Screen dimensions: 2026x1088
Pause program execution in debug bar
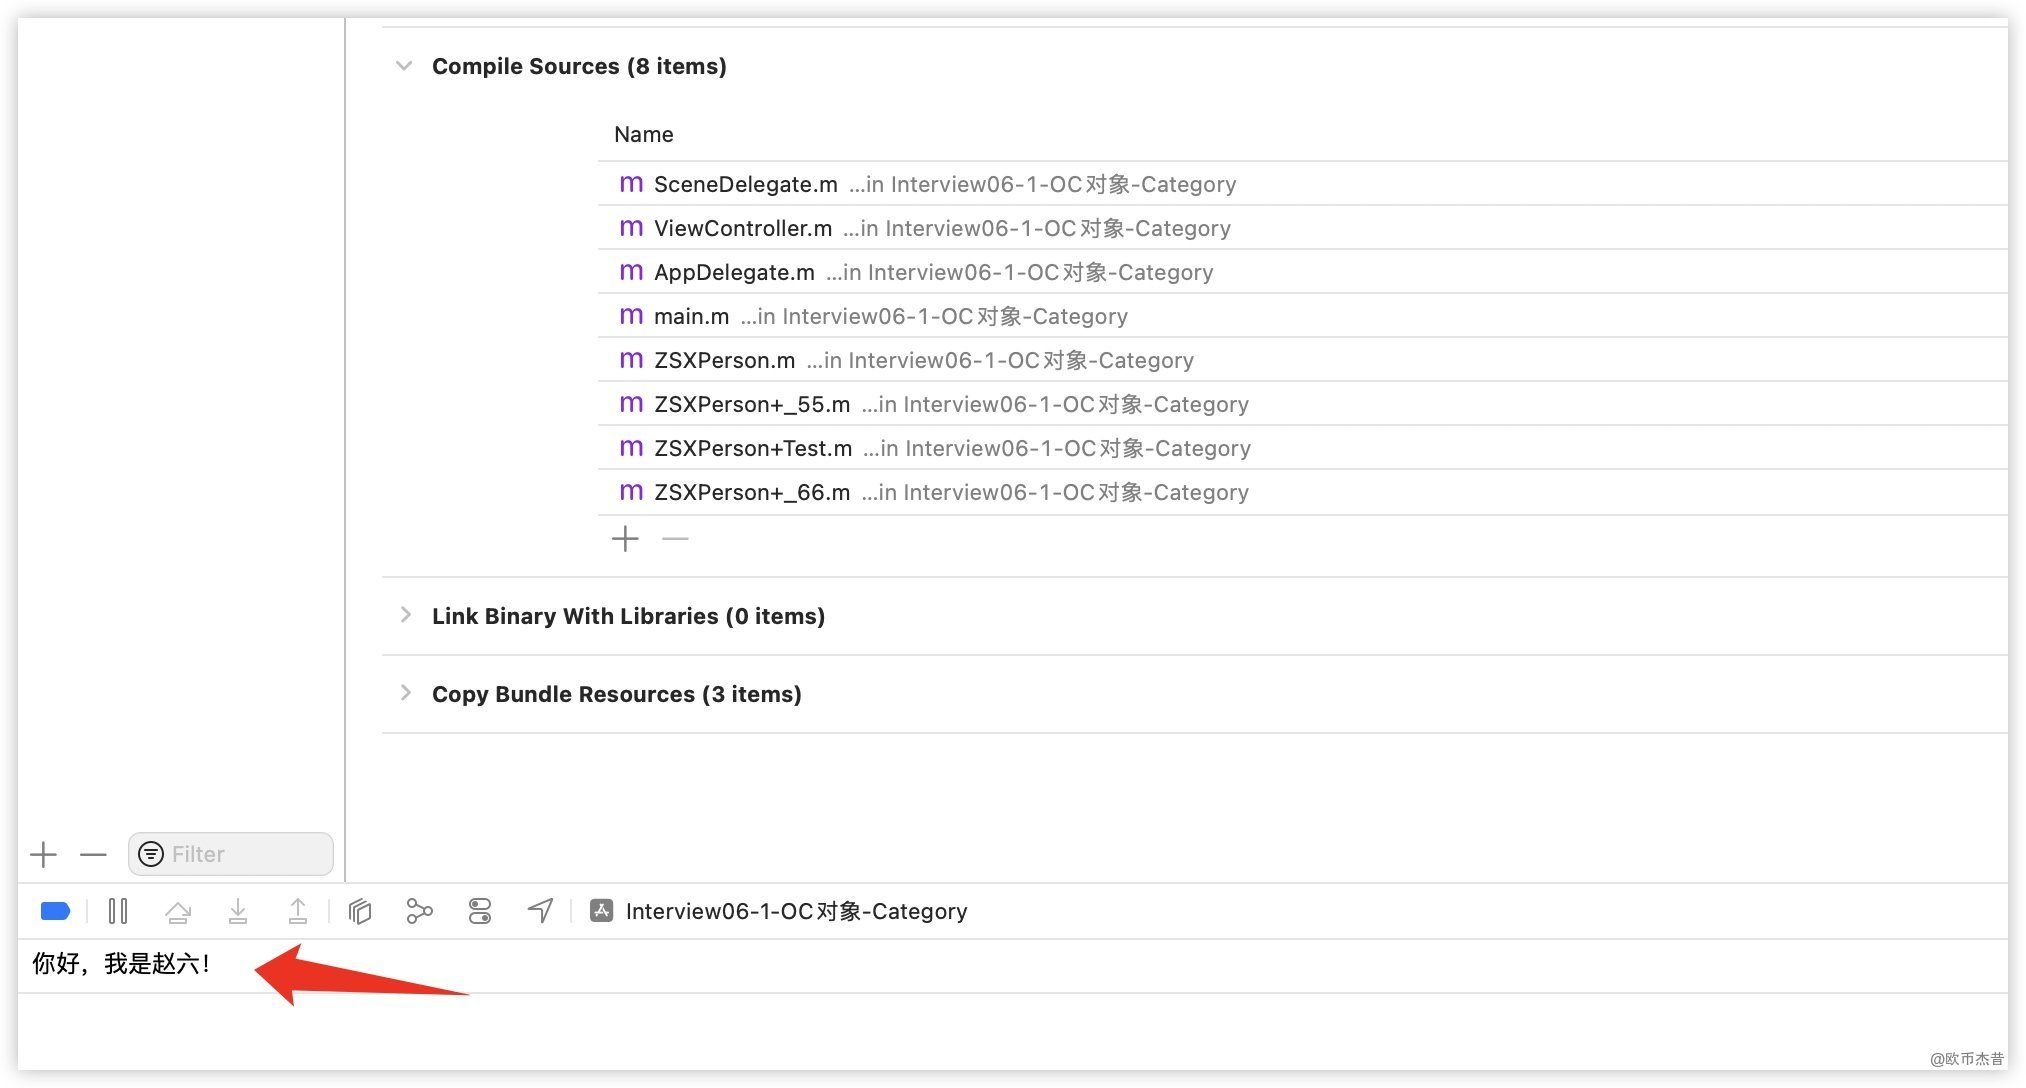point(118,911)
